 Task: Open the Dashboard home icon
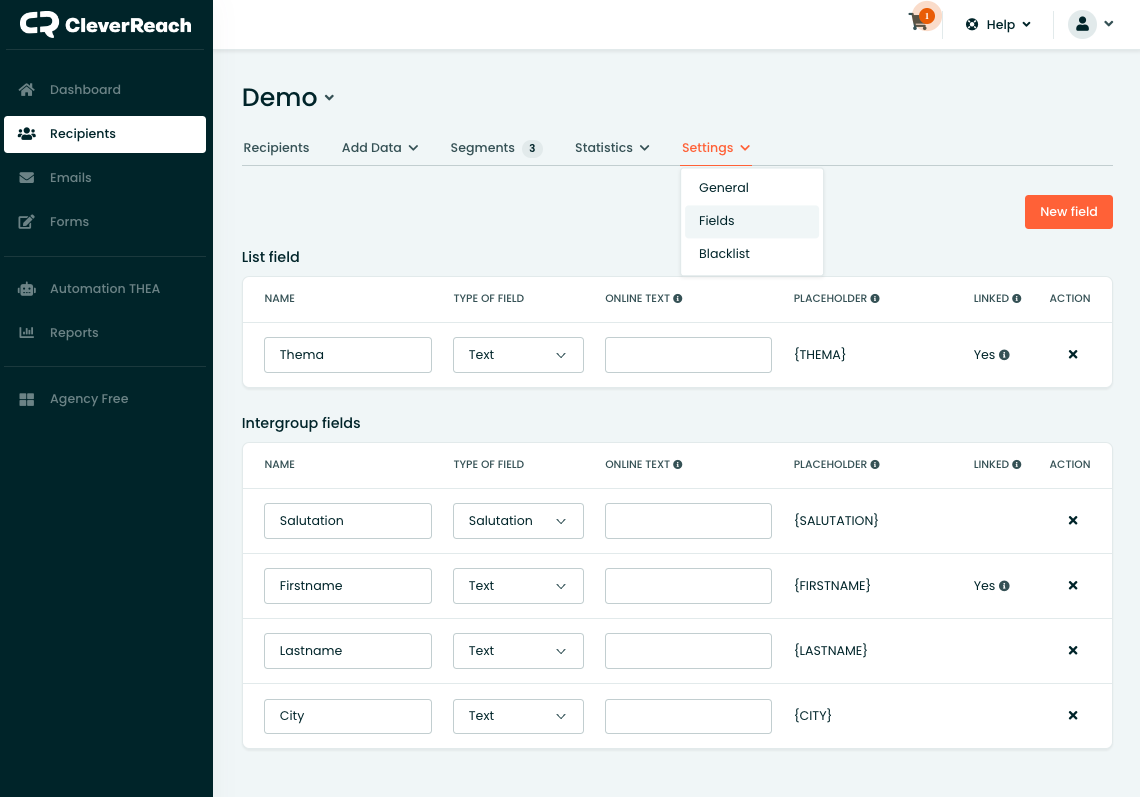26,89
